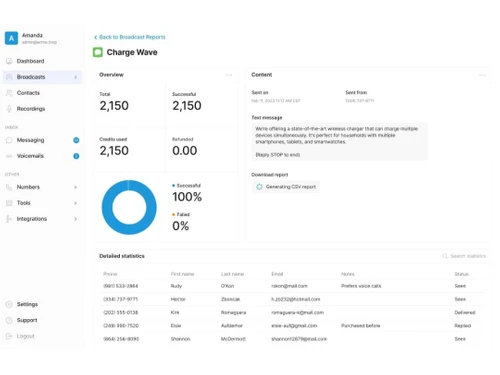Open Support page
This screenshot has height=375, width=500.
coord(27,320)
